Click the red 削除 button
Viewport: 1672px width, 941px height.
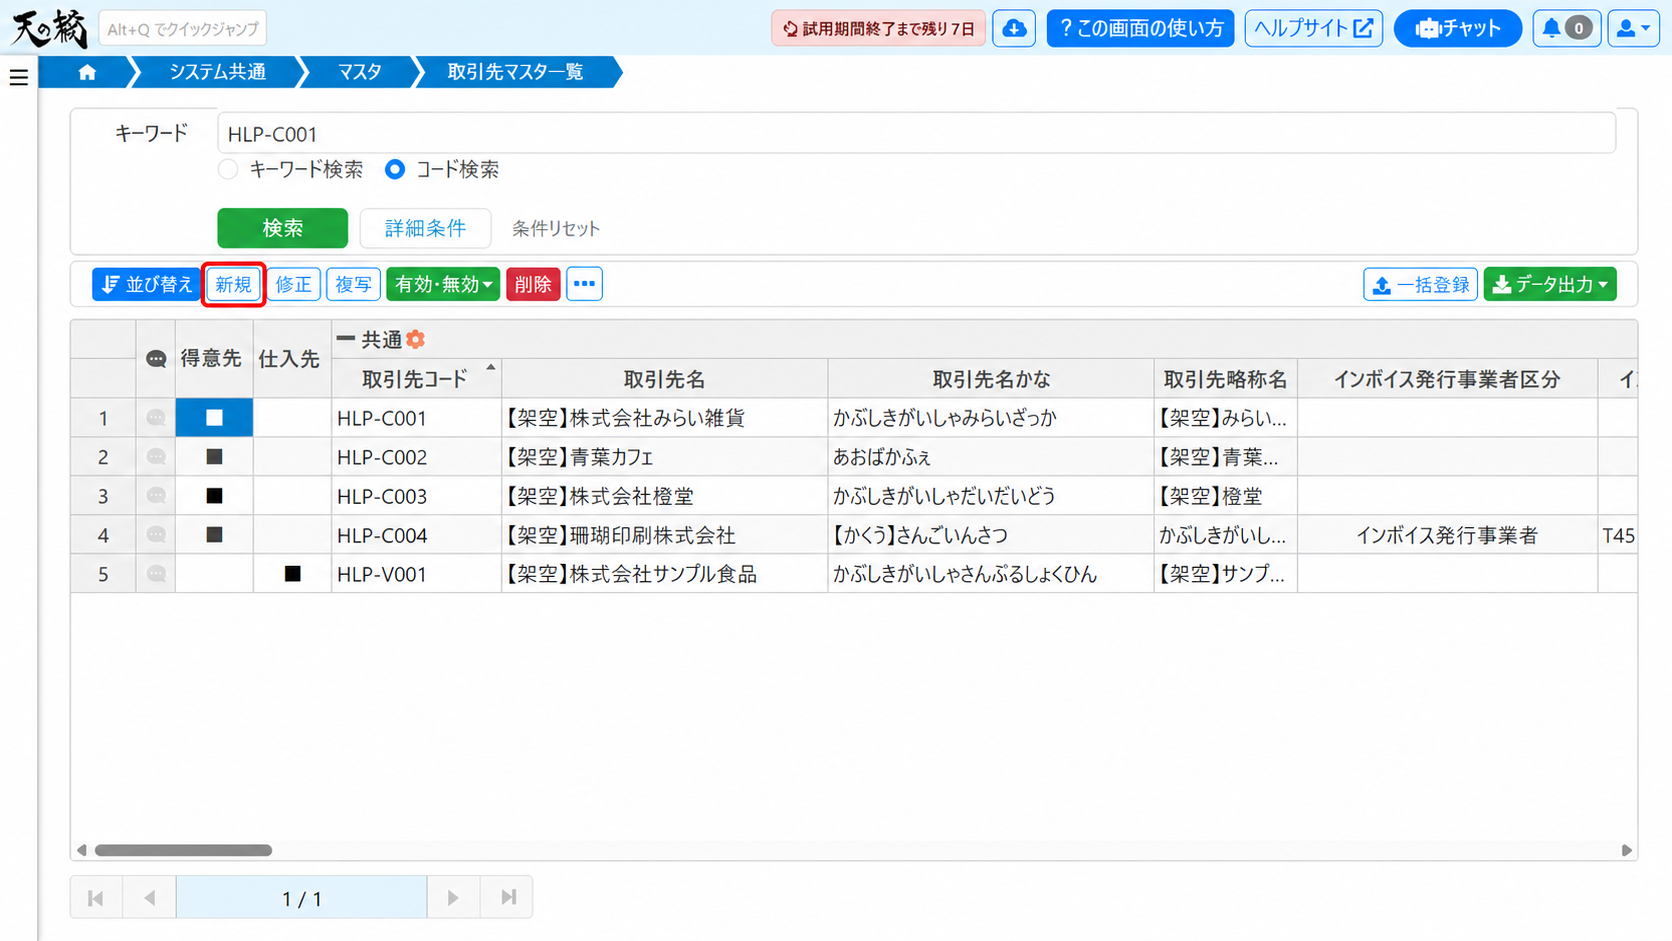pyautogui.click(x=533, y=284)
